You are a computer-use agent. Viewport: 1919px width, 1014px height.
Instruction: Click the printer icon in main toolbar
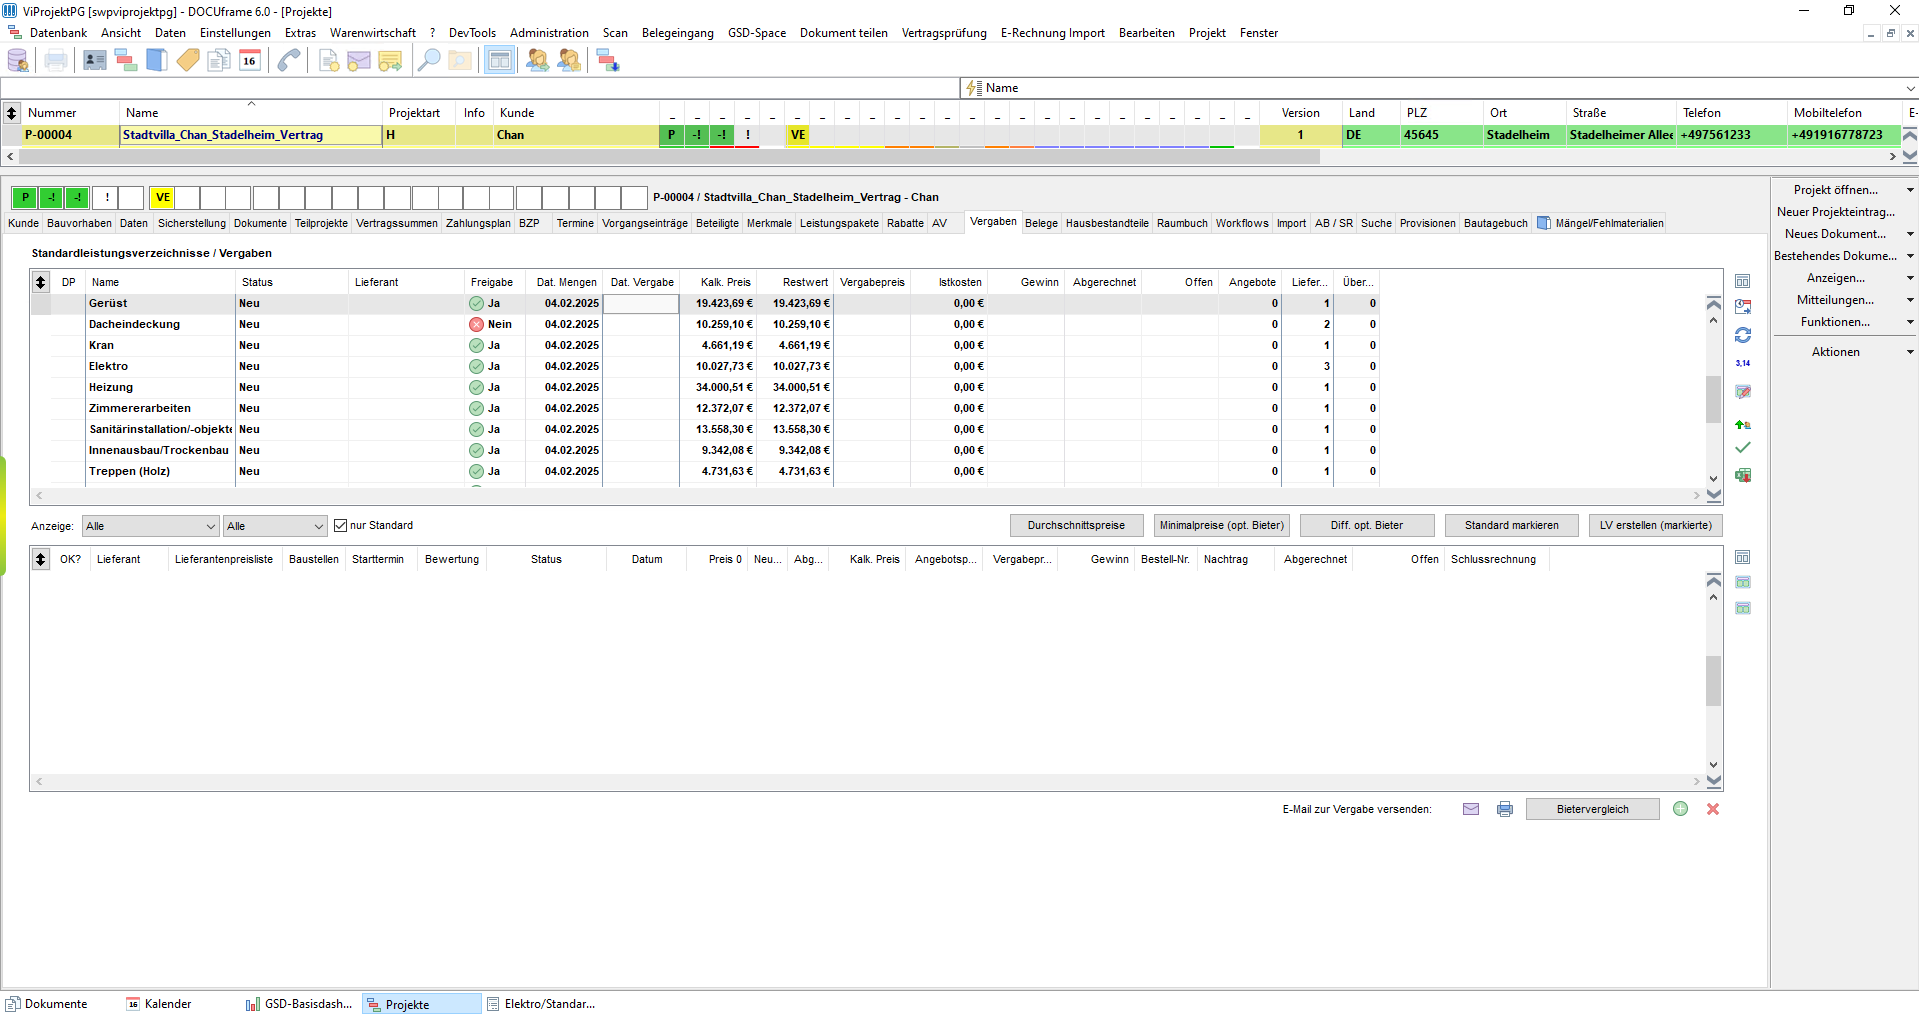(x=56, y=61)
